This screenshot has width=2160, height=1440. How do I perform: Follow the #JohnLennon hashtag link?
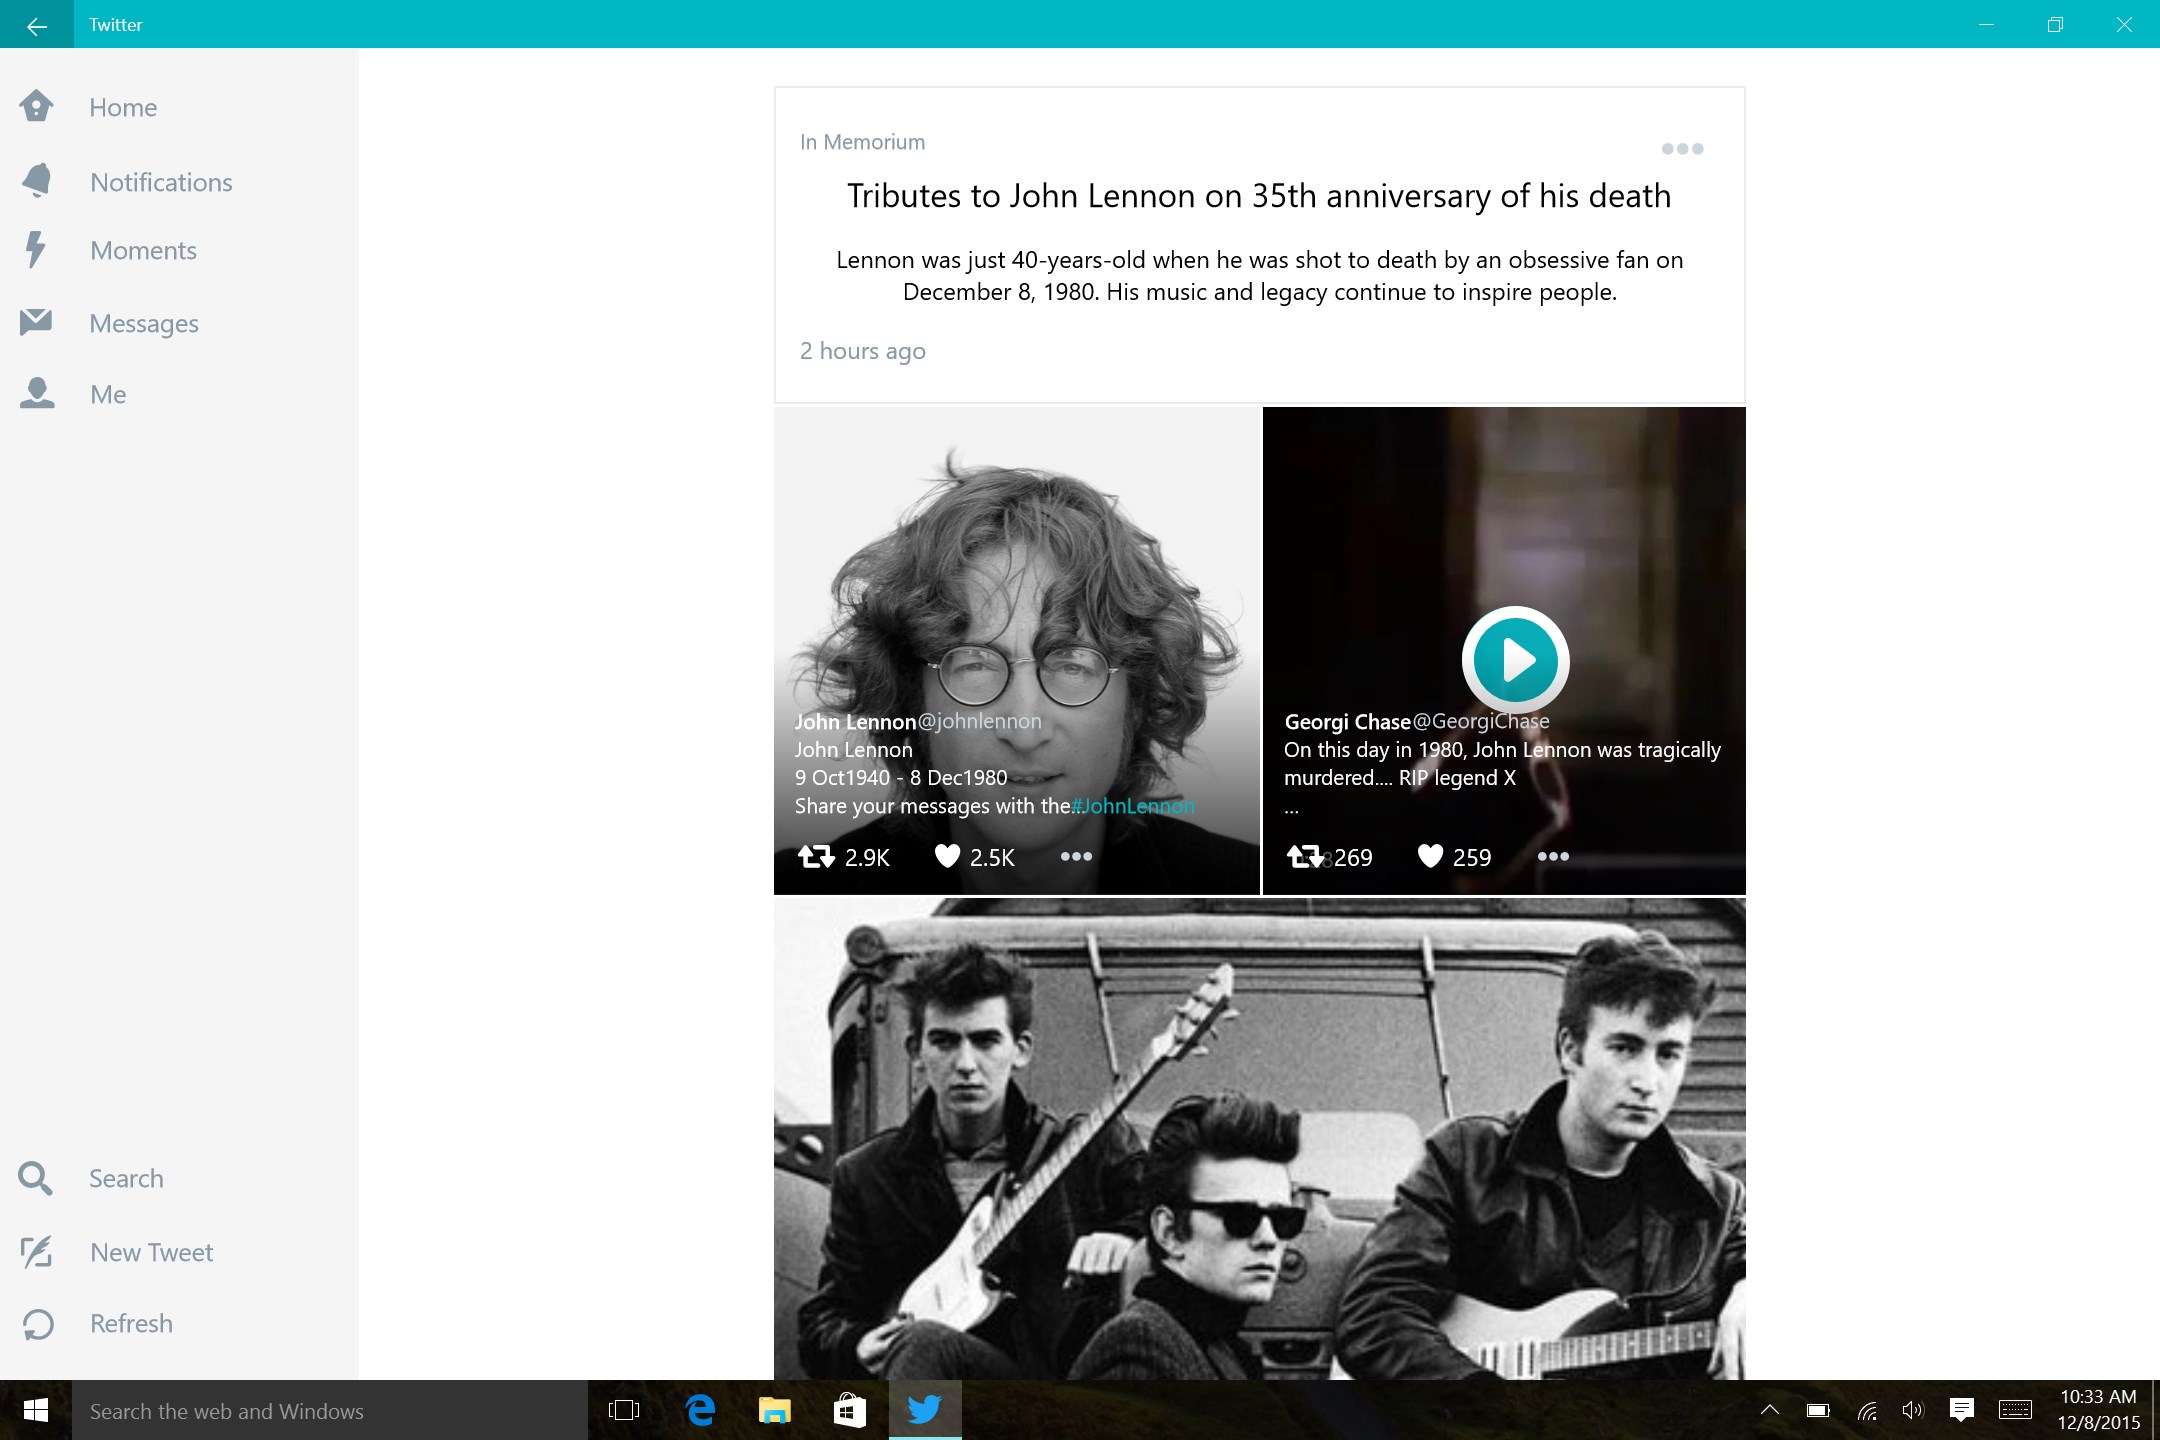point(1133,806)
